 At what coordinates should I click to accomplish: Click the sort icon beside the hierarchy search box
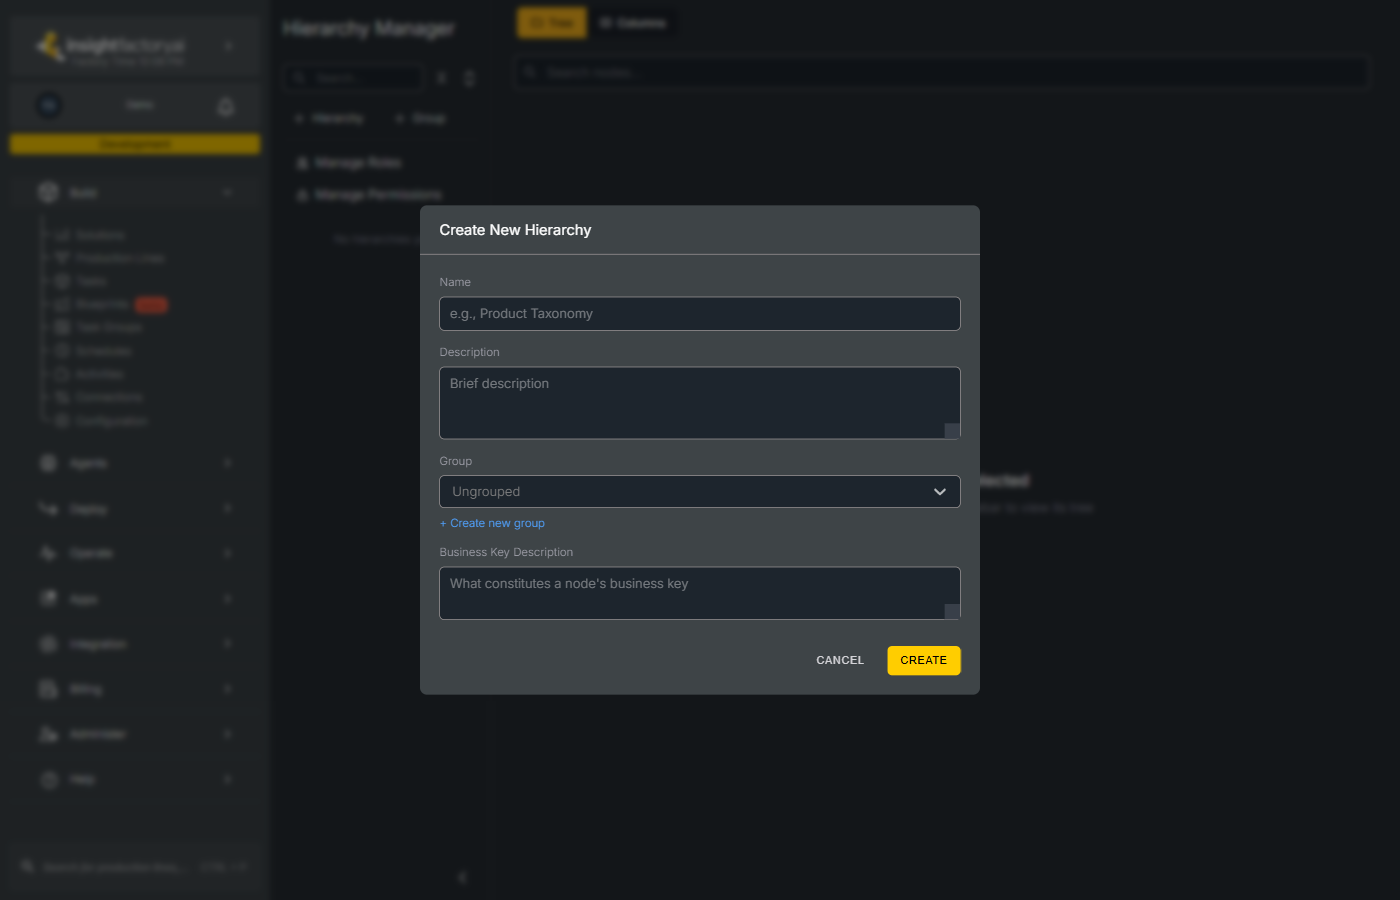470,77
